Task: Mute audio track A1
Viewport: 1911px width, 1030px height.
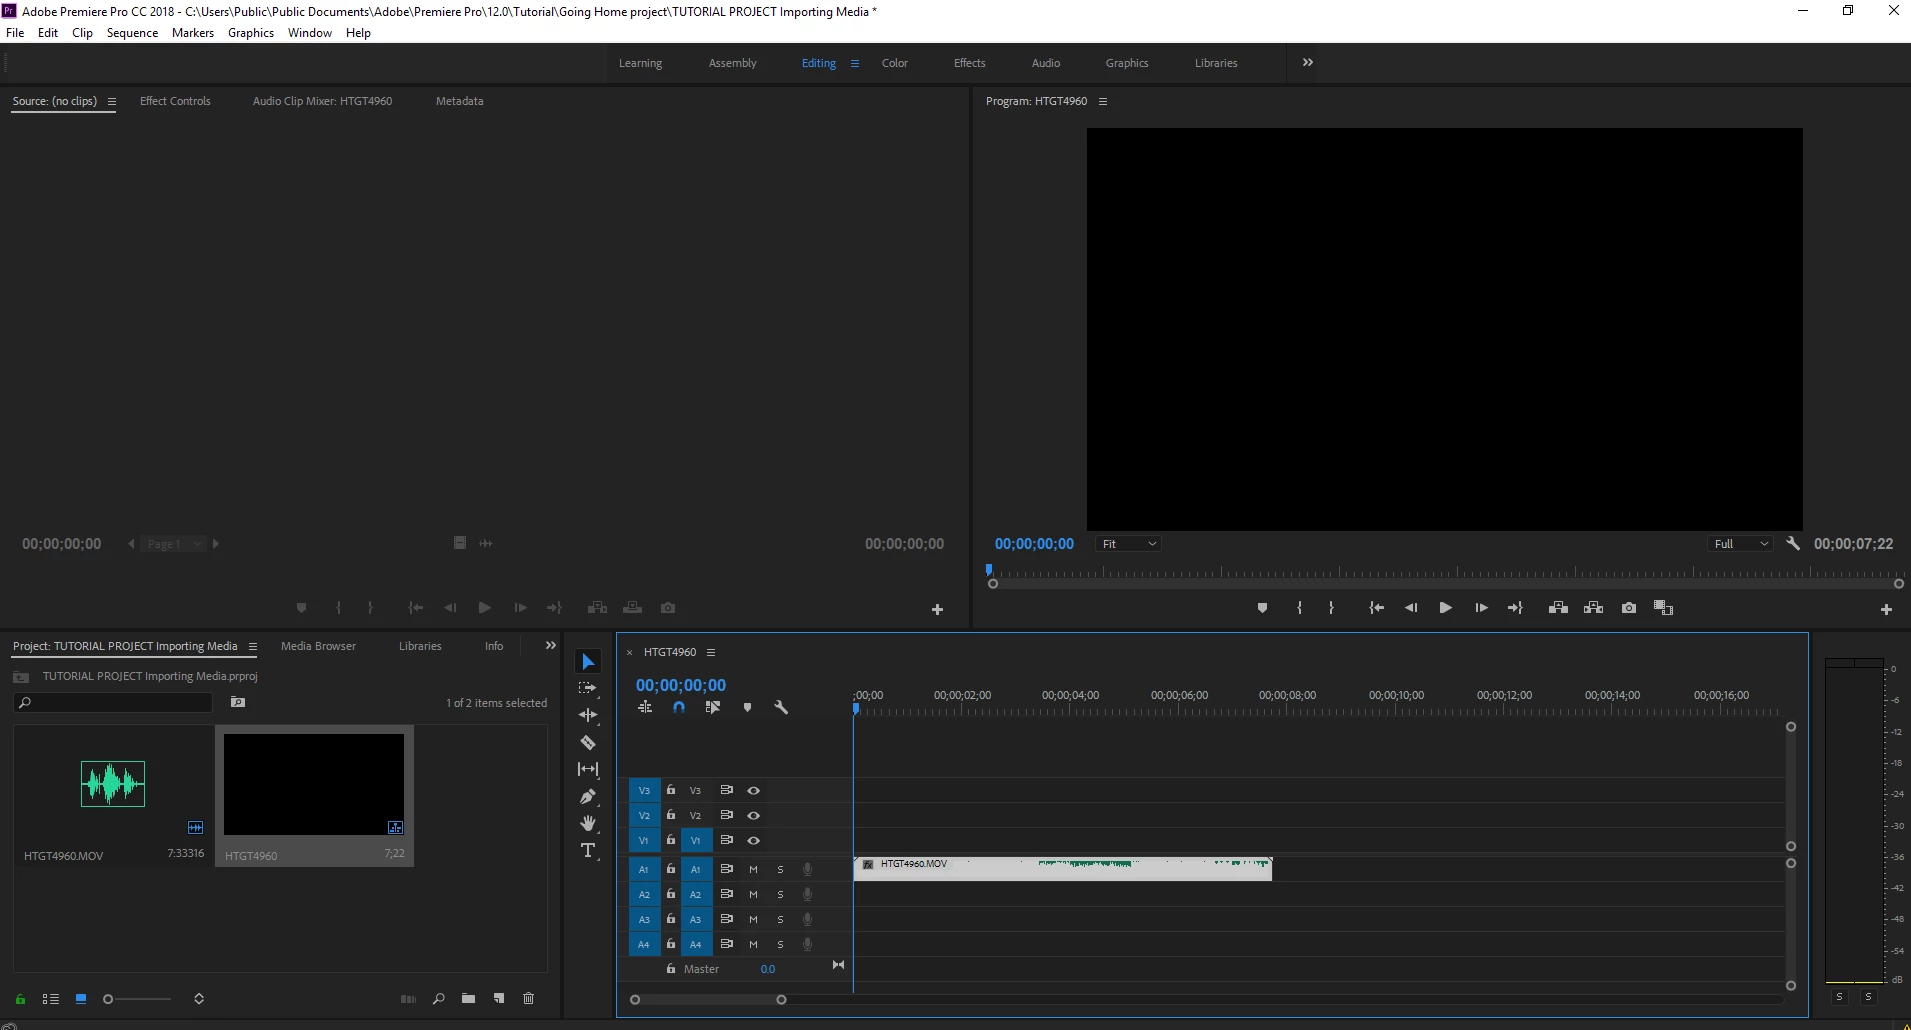Action: pyautogui.click(x=753, y=869)
